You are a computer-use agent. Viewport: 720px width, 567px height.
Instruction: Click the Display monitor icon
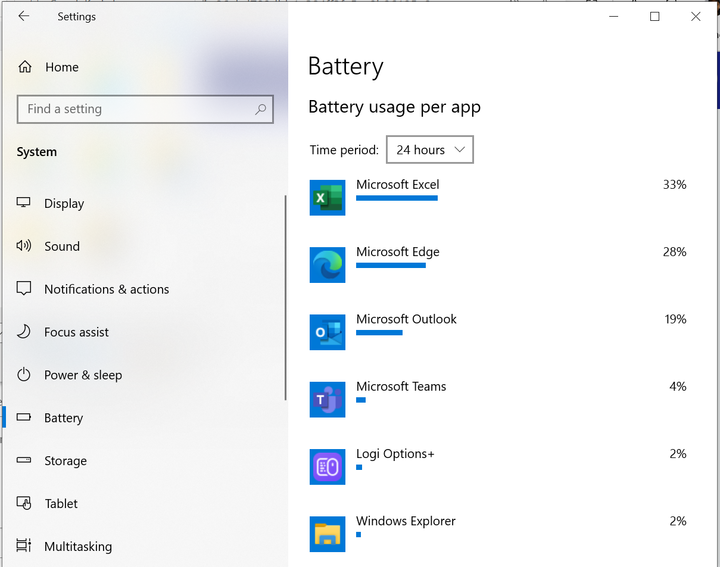[23, 202]
